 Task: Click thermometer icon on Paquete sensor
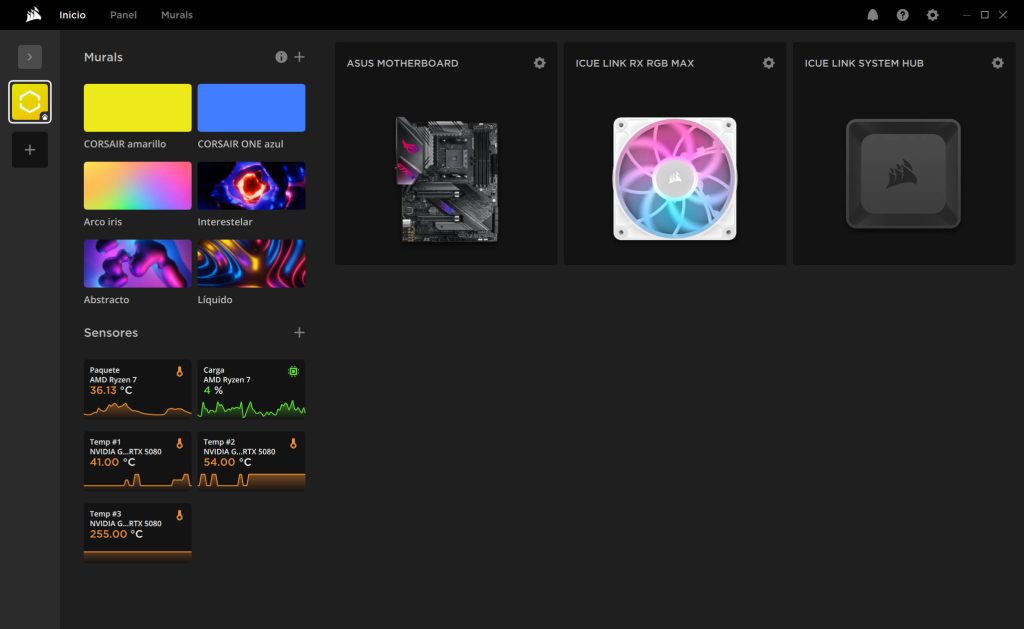tap(179, 371)
